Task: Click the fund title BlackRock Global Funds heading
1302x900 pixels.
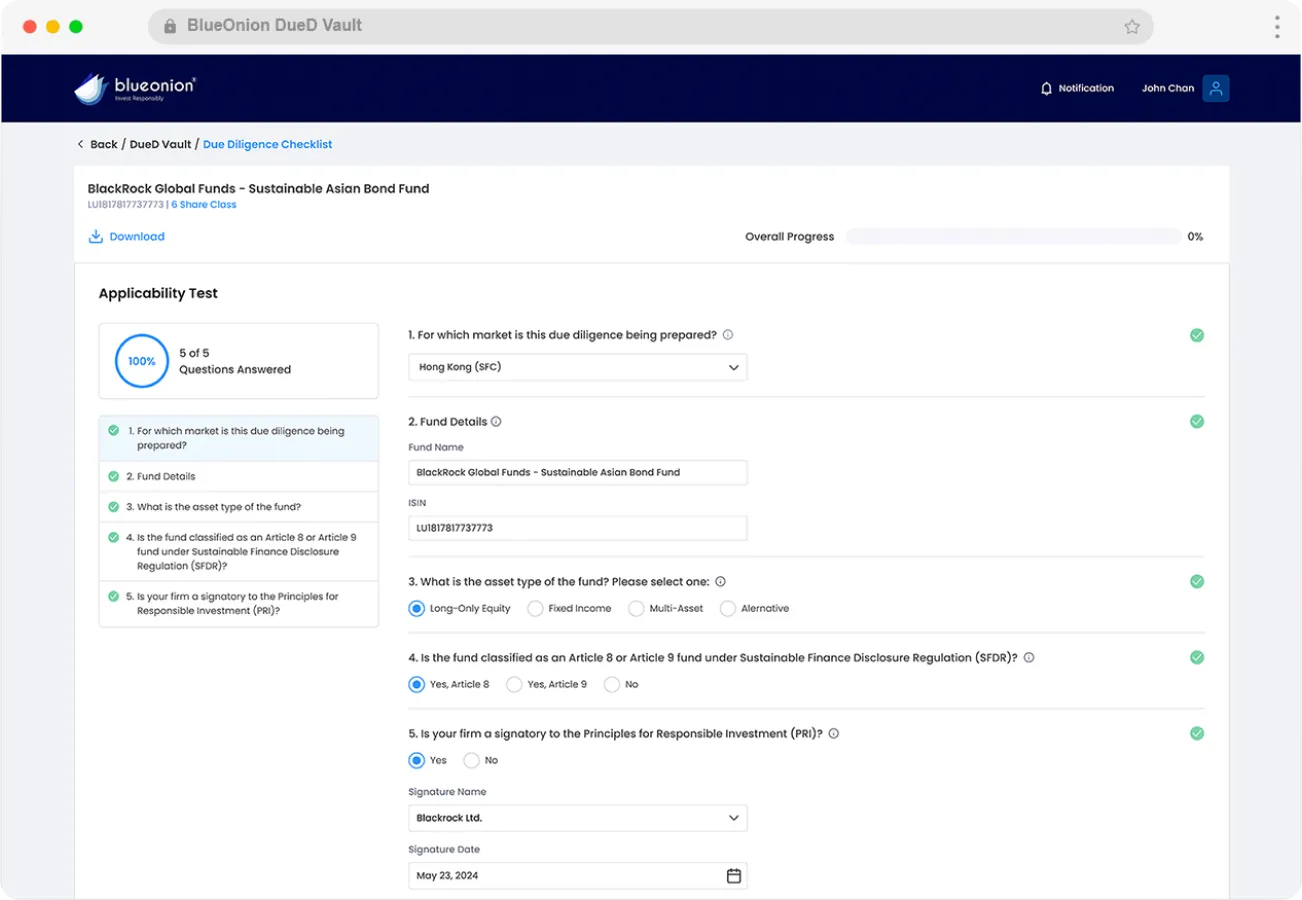Action: [258, 188]
